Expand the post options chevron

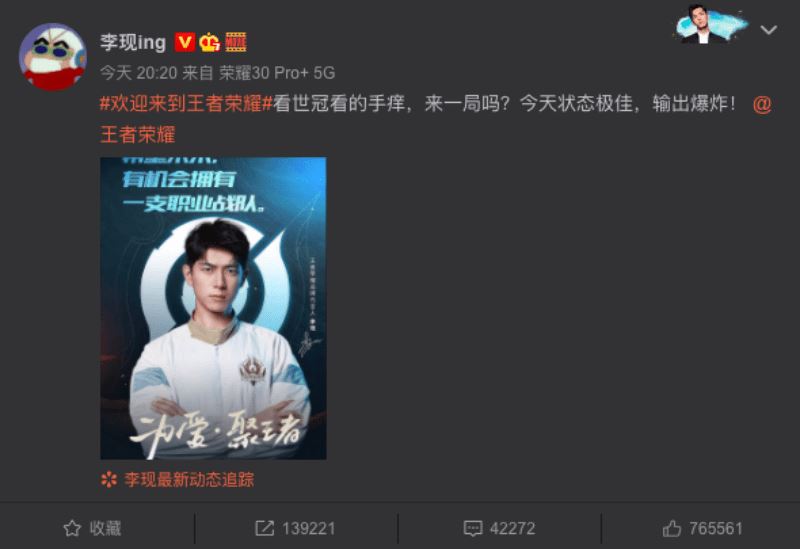[x=768, y=30]
